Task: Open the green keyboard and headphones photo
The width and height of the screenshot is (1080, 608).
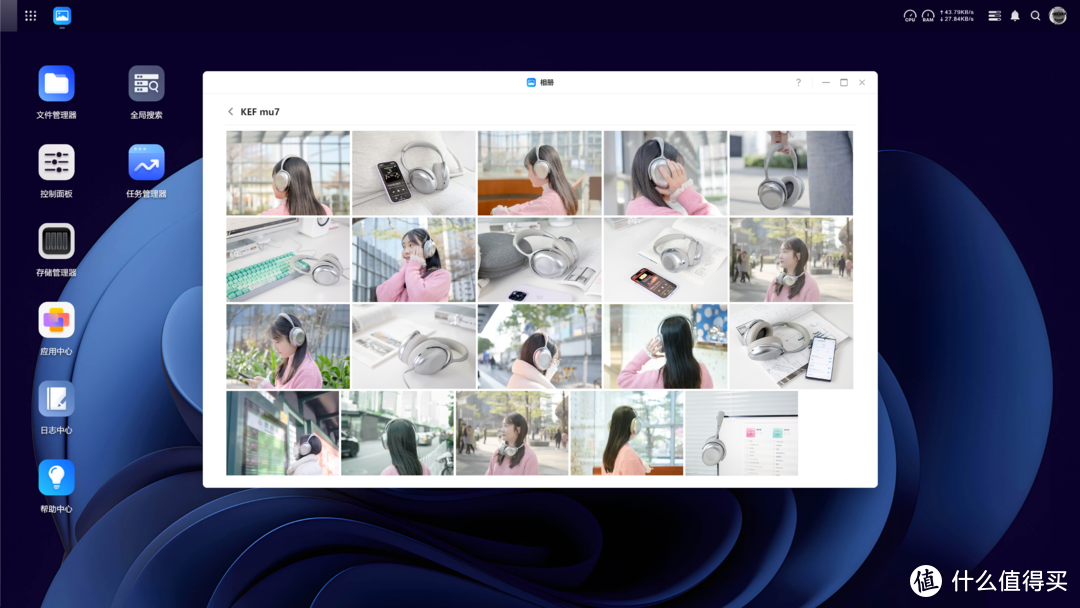Action: [288, 260]
